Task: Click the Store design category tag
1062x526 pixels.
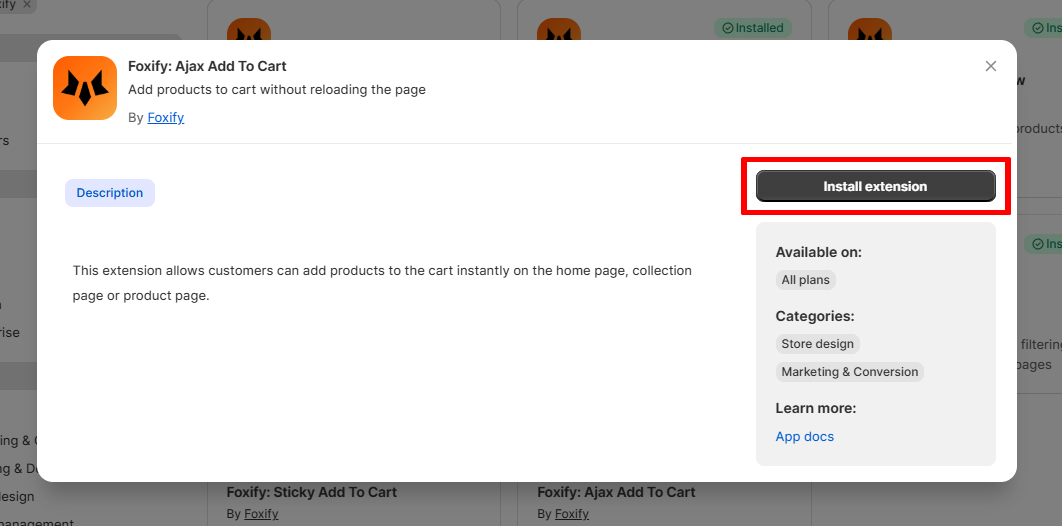Action: pyautogui.click(x=817, y=344)
